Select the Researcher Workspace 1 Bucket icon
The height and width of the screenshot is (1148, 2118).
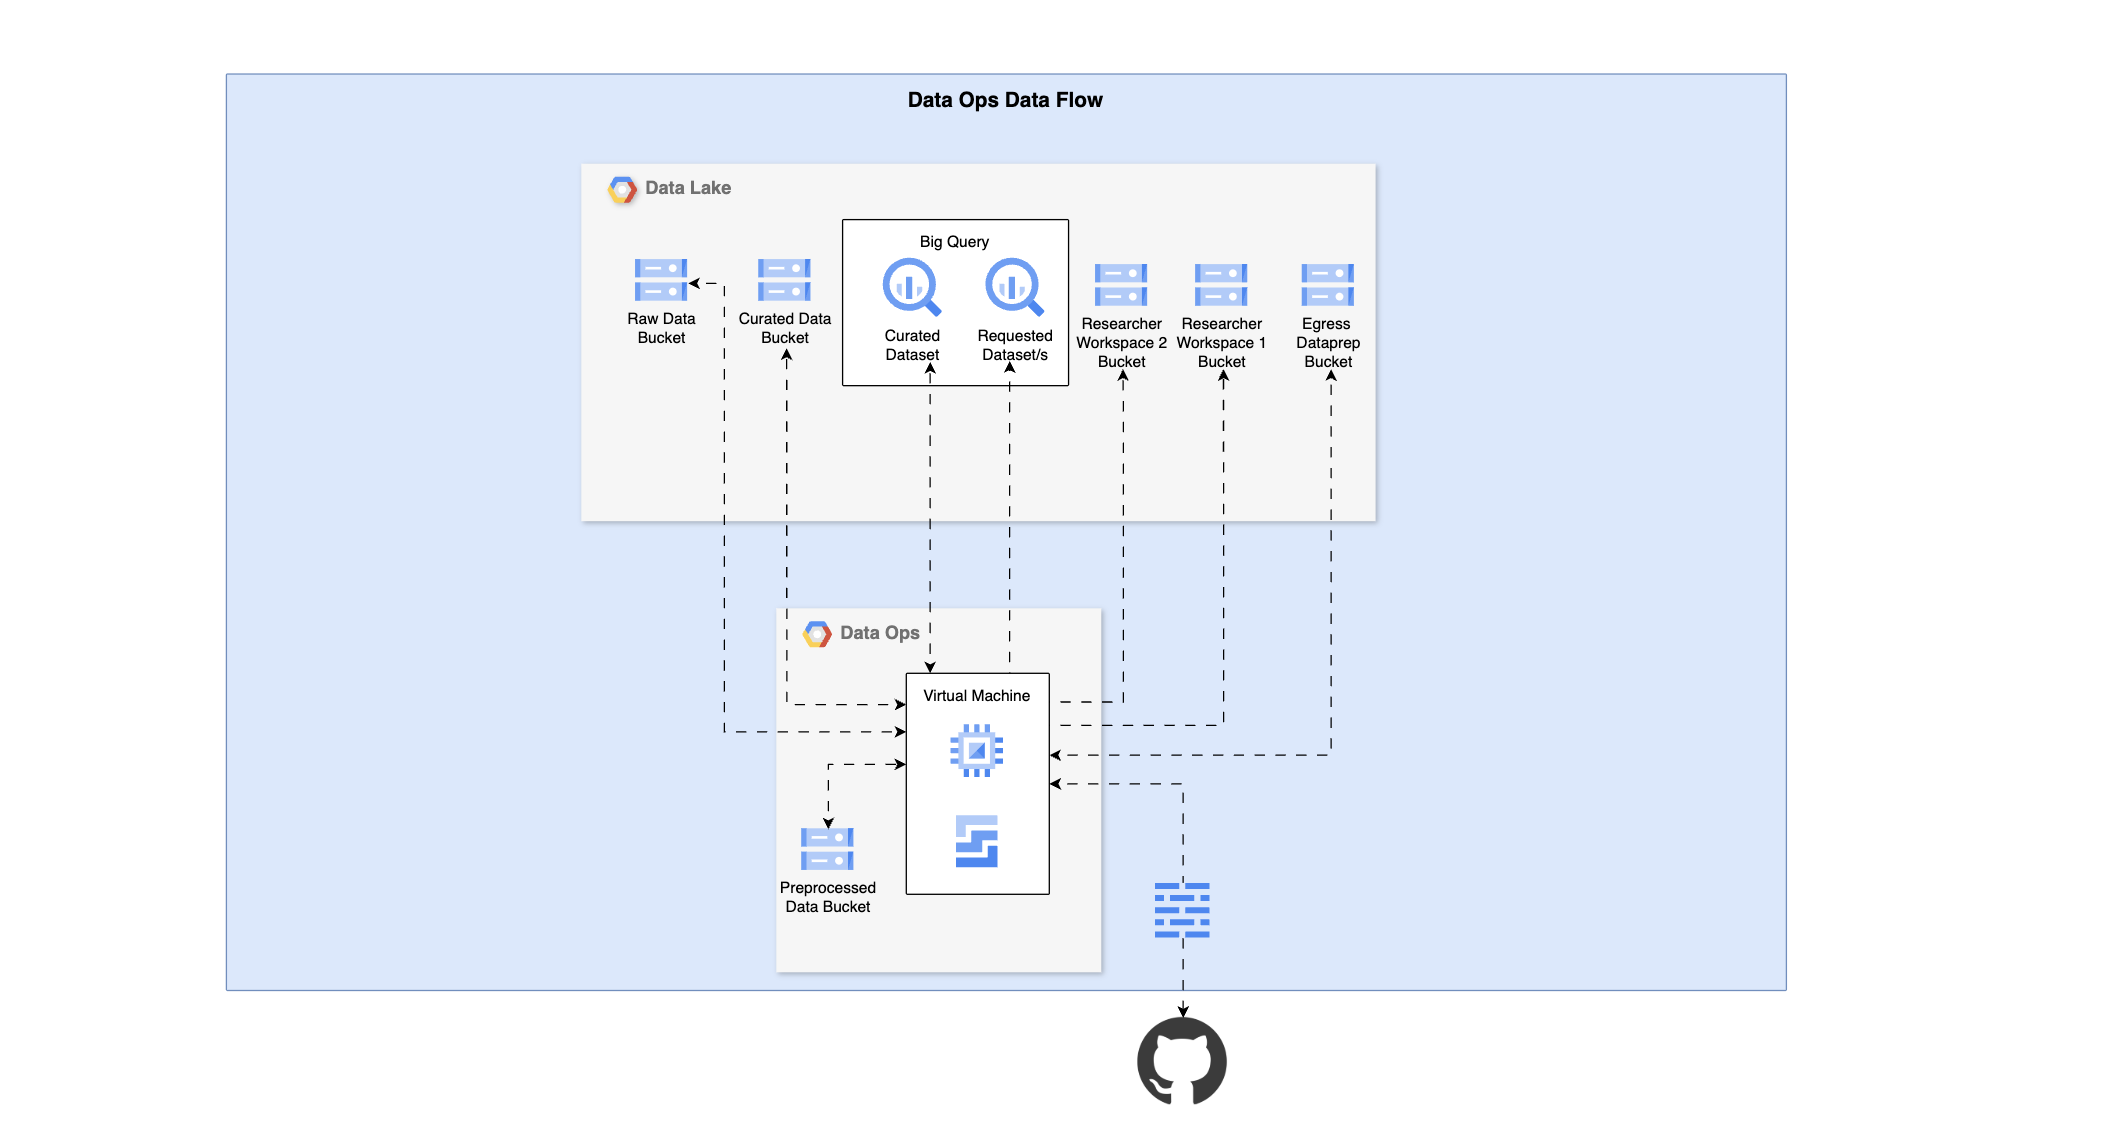pos(1221,285)
